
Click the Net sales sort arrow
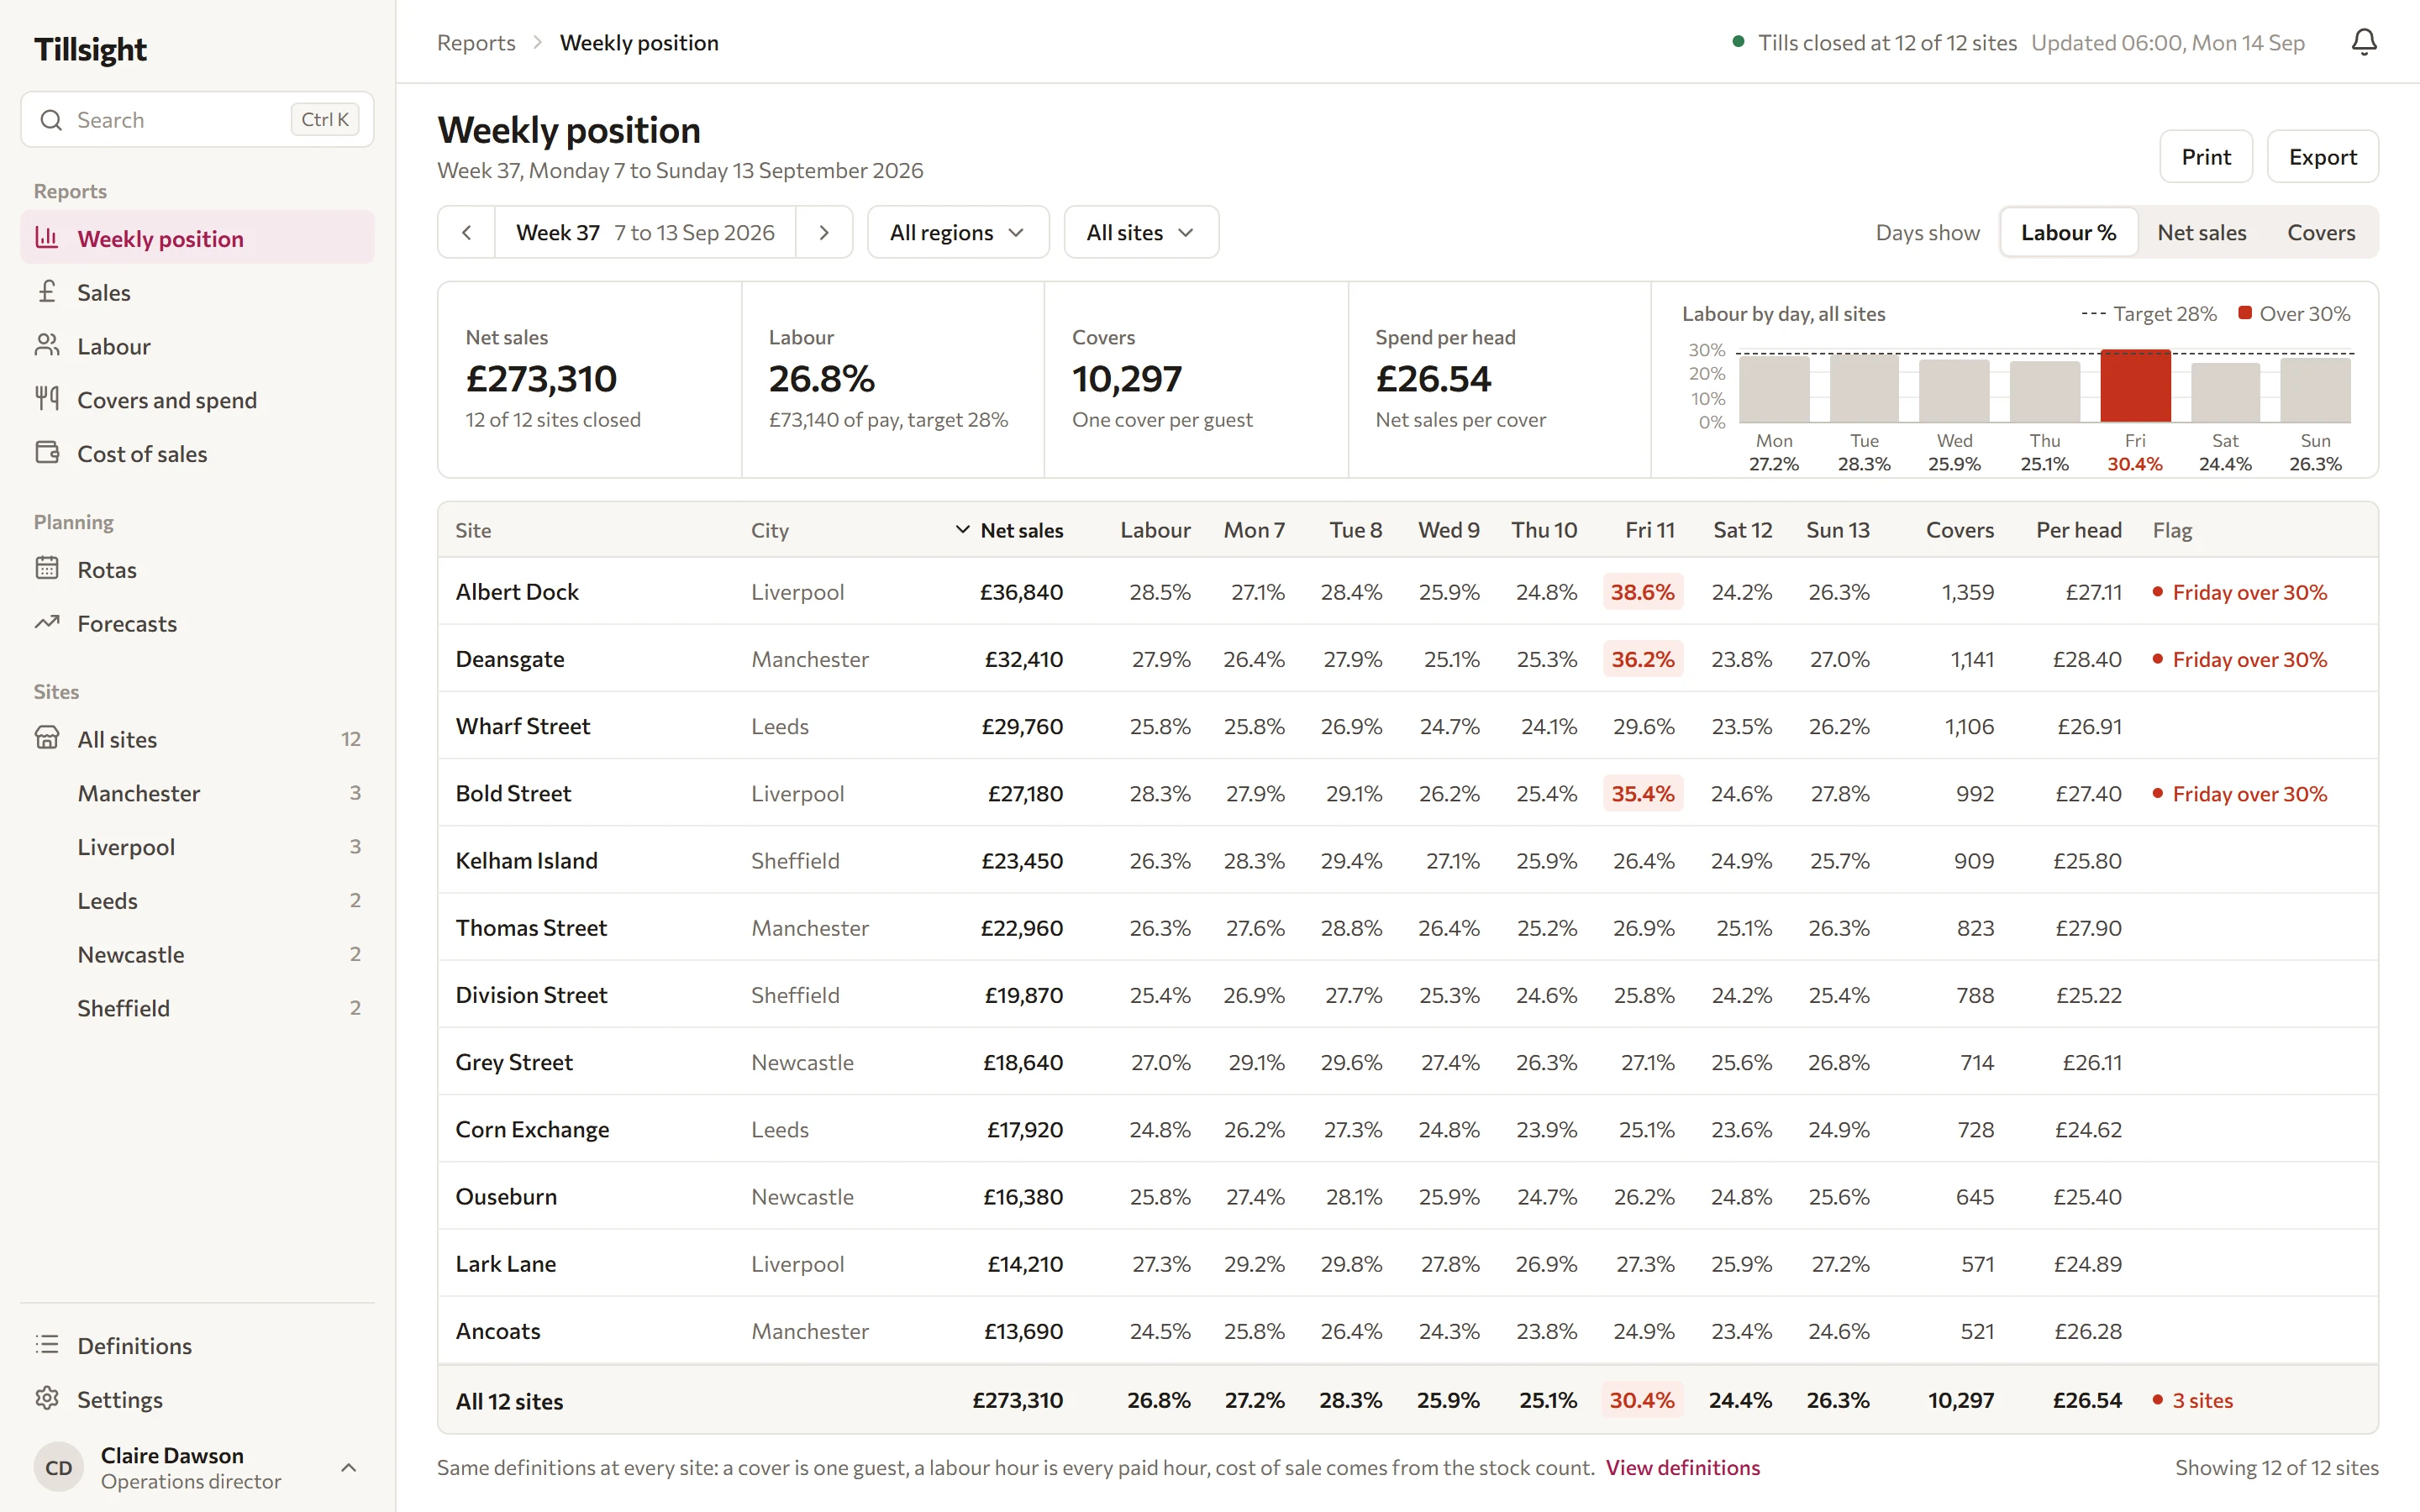click(963, 530)
